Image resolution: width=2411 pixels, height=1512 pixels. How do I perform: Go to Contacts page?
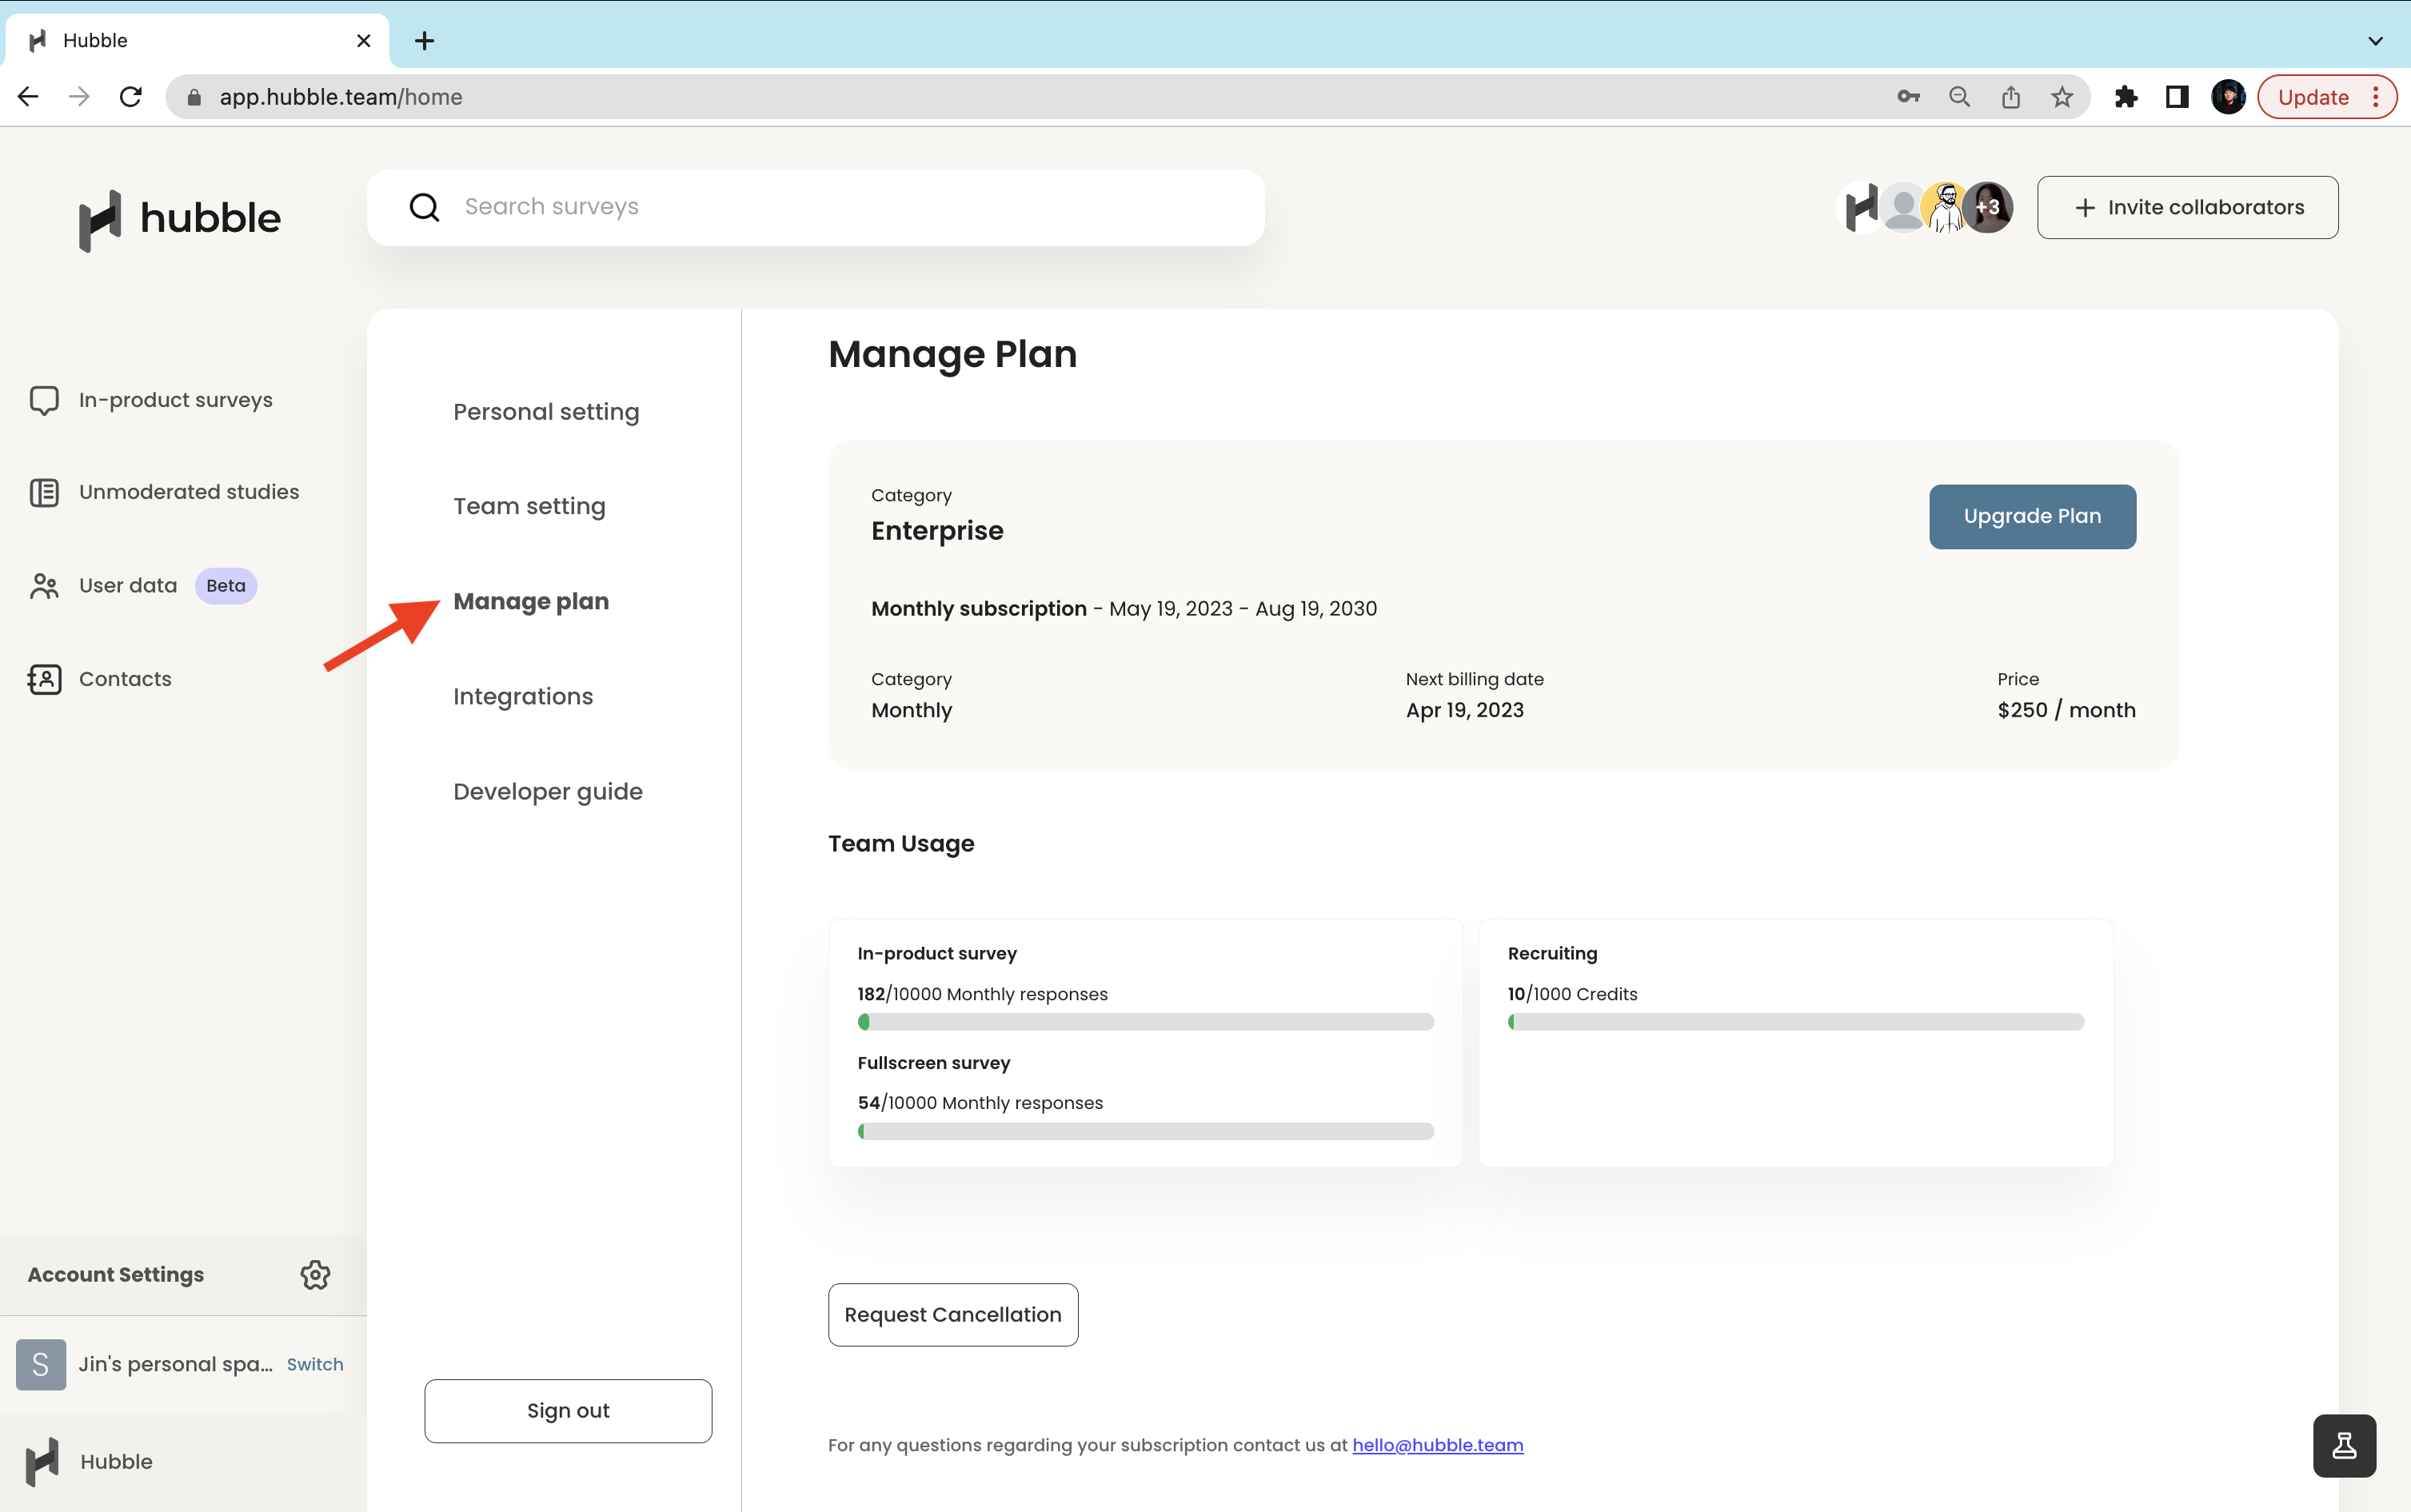click(125, 679)
